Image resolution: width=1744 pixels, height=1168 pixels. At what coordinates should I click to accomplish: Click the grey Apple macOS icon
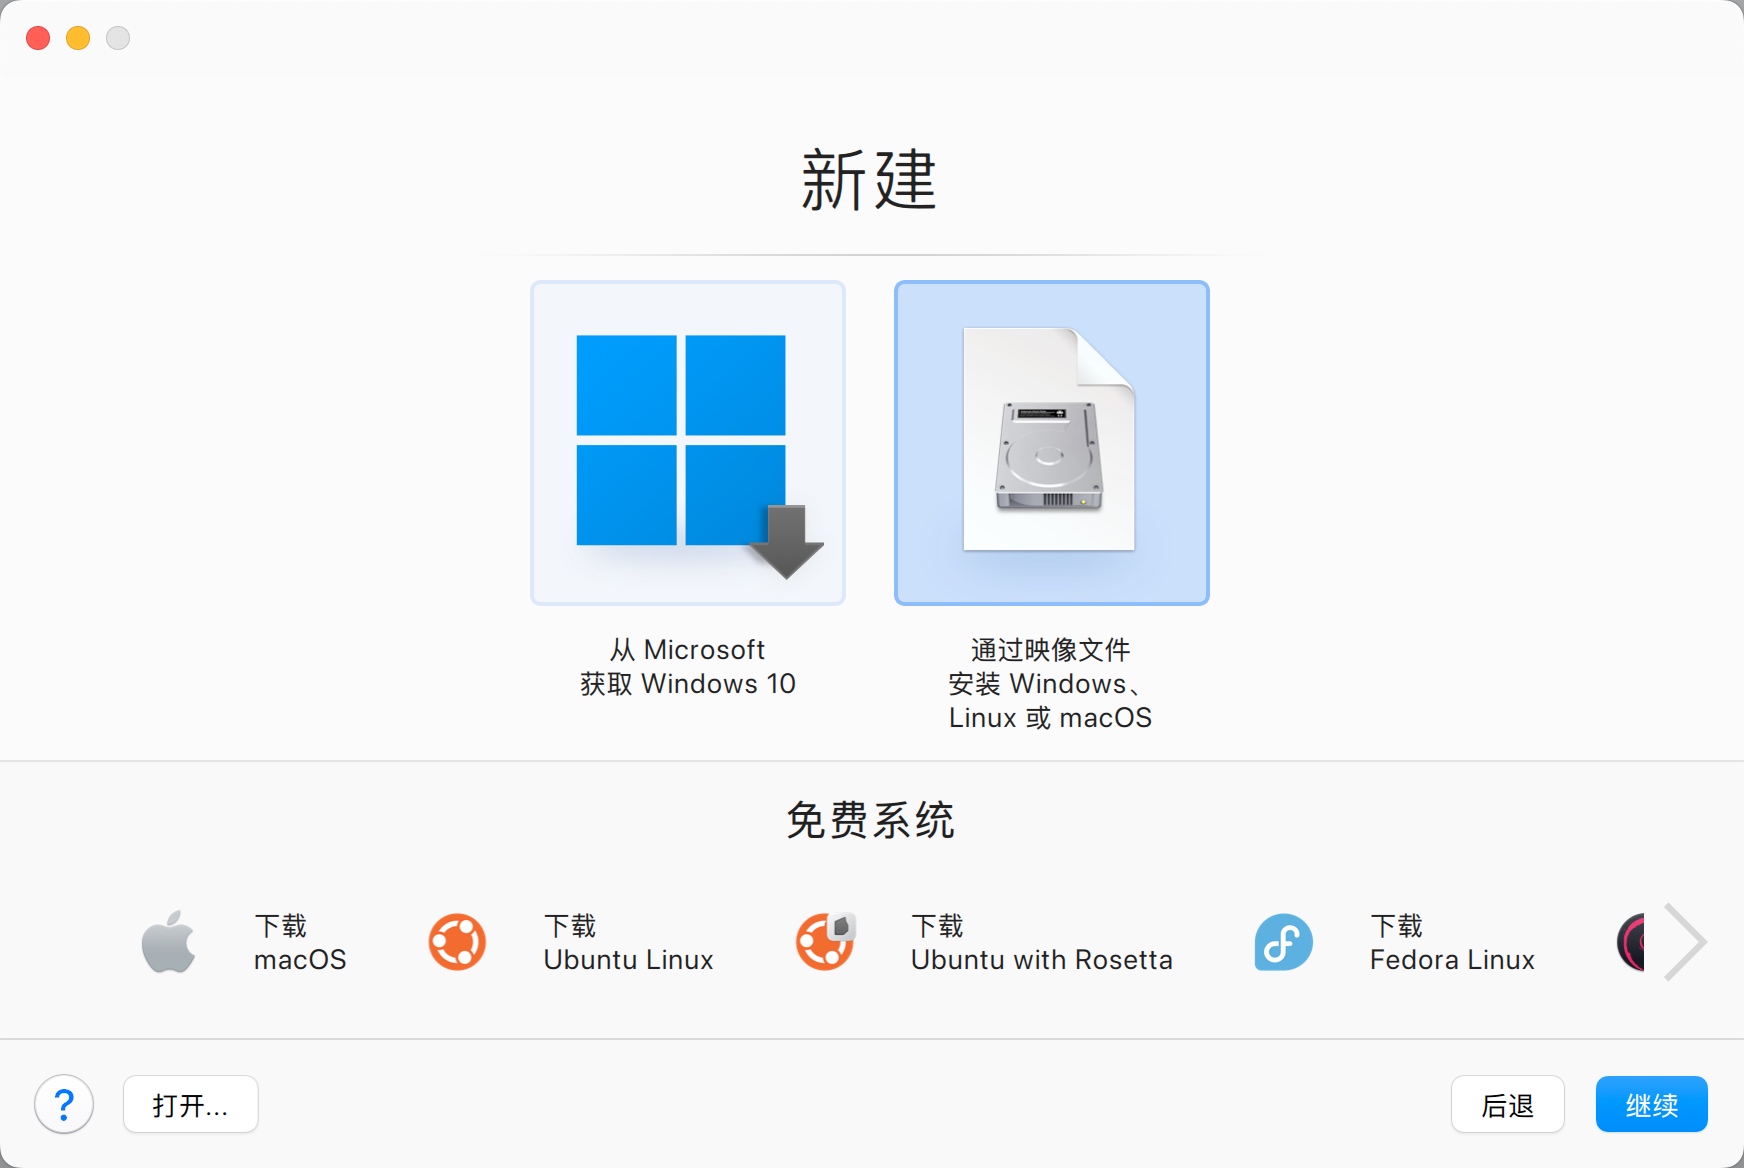pyautogui.click(x=169, y=942)
